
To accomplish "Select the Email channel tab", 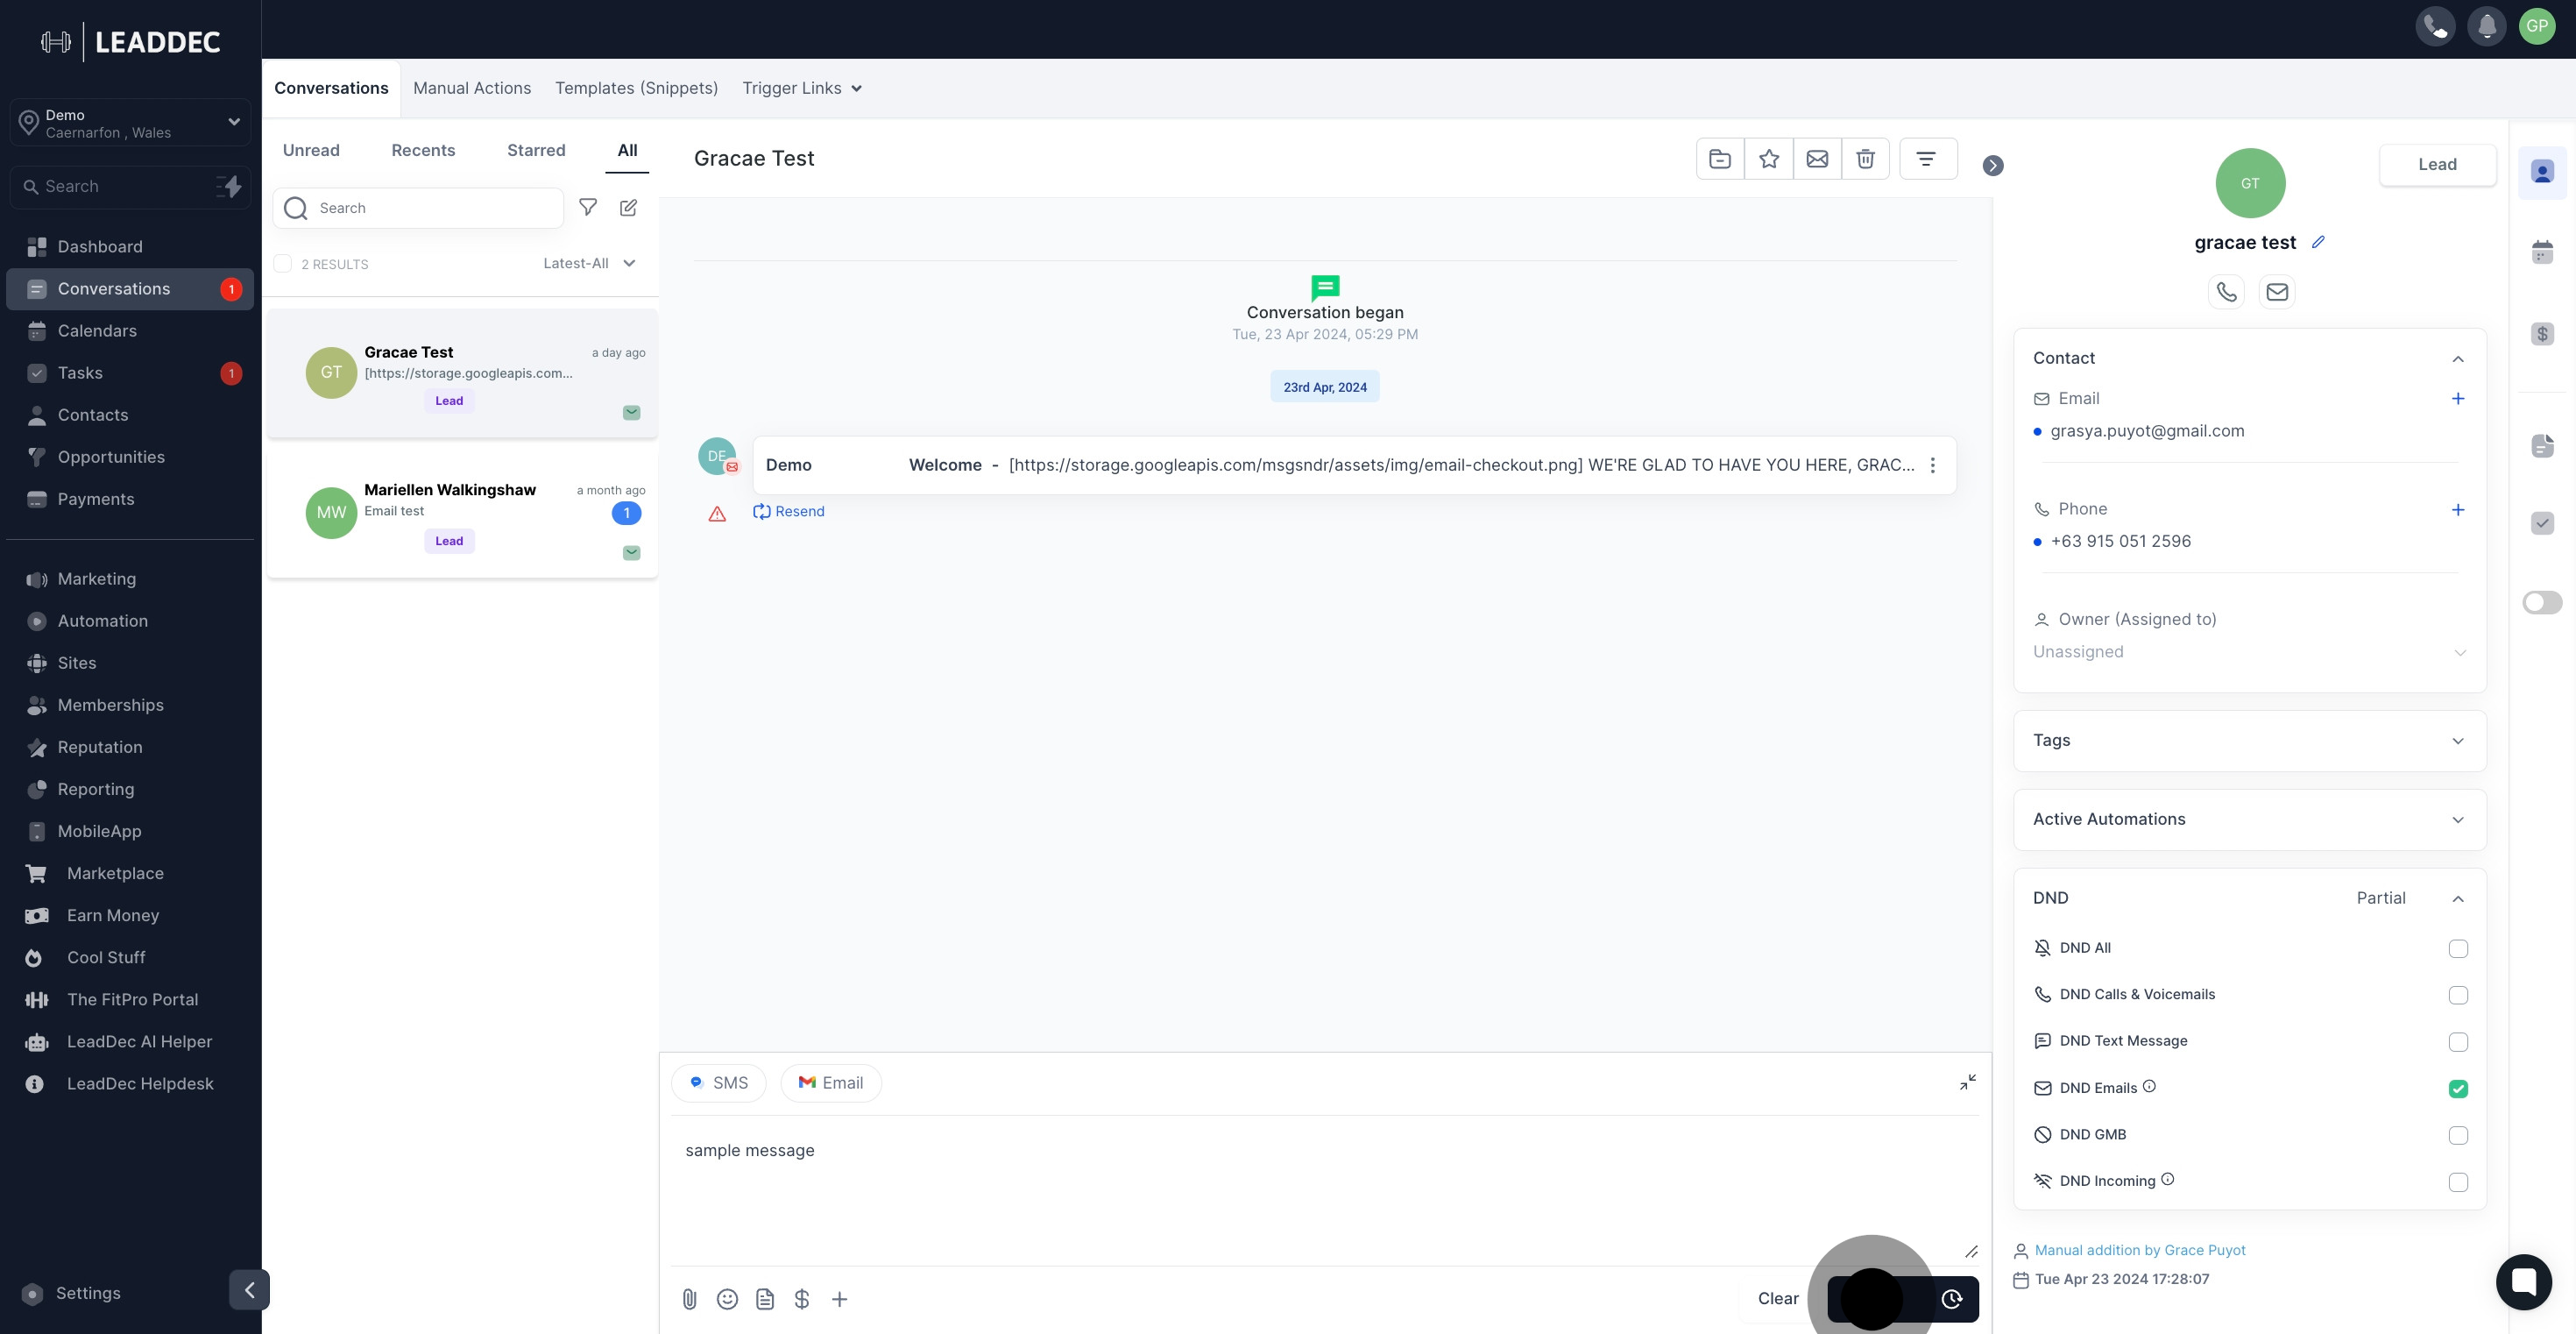I will point(831,1083).
